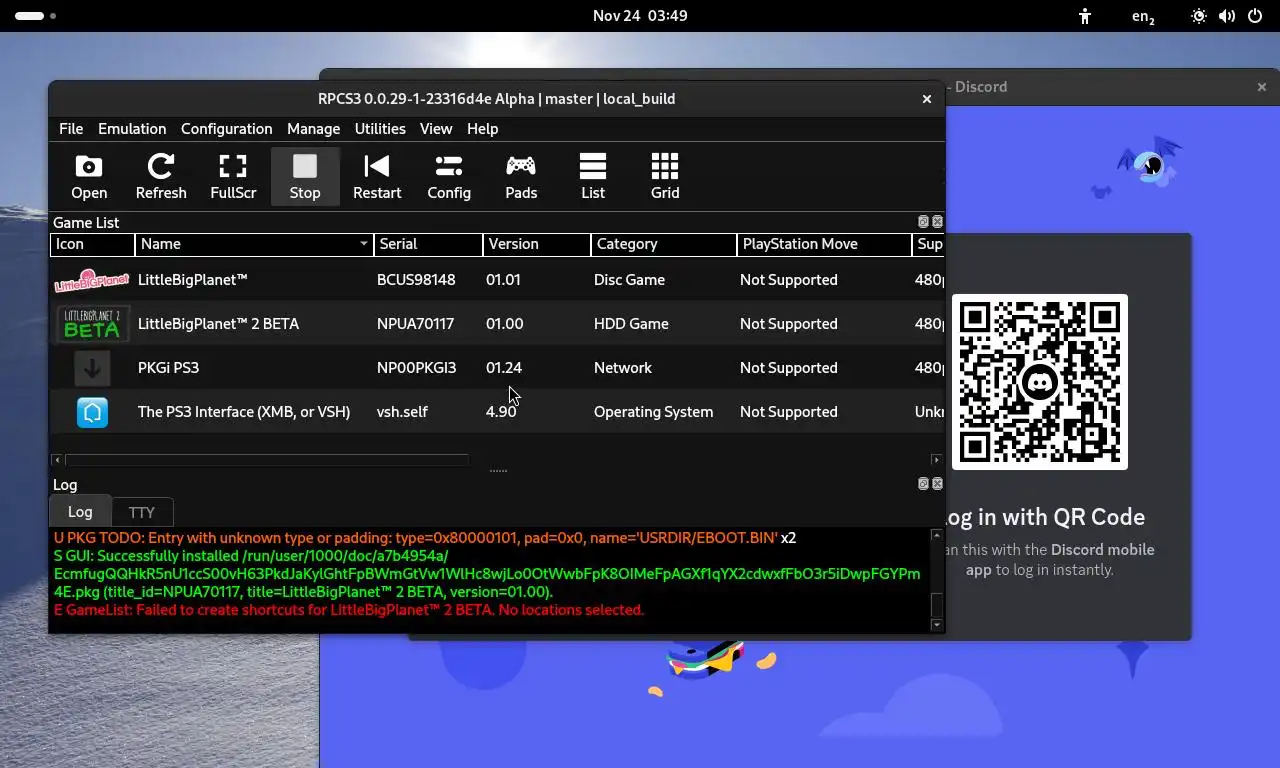
Task: Click the red GameList shortcut error line
Action: coord(349,610)
